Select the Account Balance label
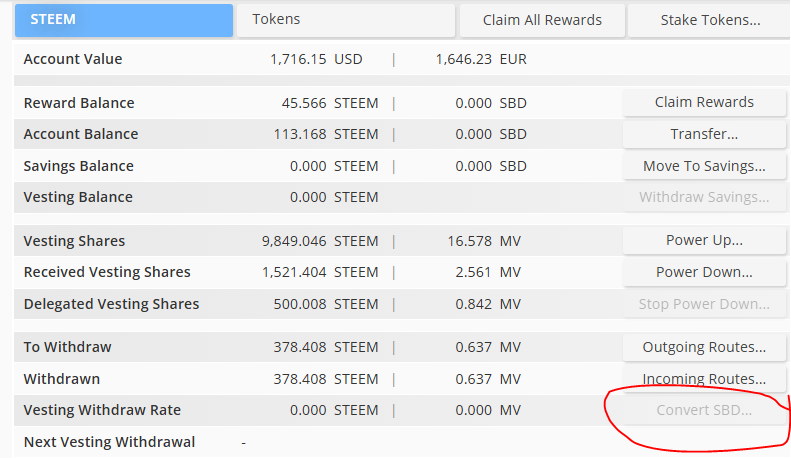This screenshot has height=458, width=791. (x=81, y=134)
